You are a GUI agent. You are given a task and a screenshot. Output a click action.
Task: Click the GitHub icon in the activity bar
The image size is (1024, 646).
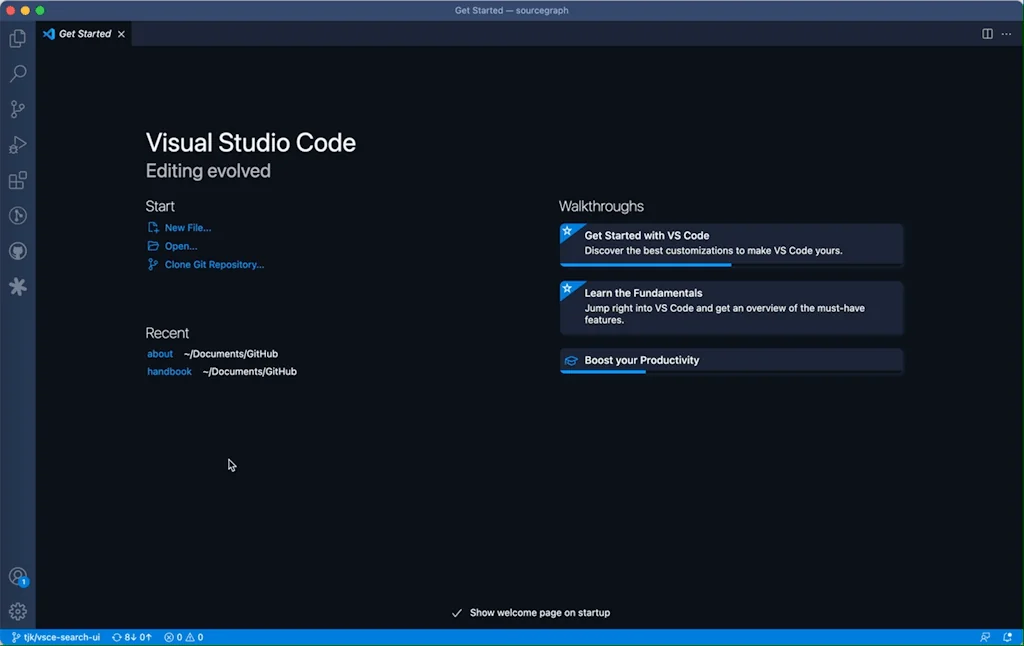coord(17,251)
